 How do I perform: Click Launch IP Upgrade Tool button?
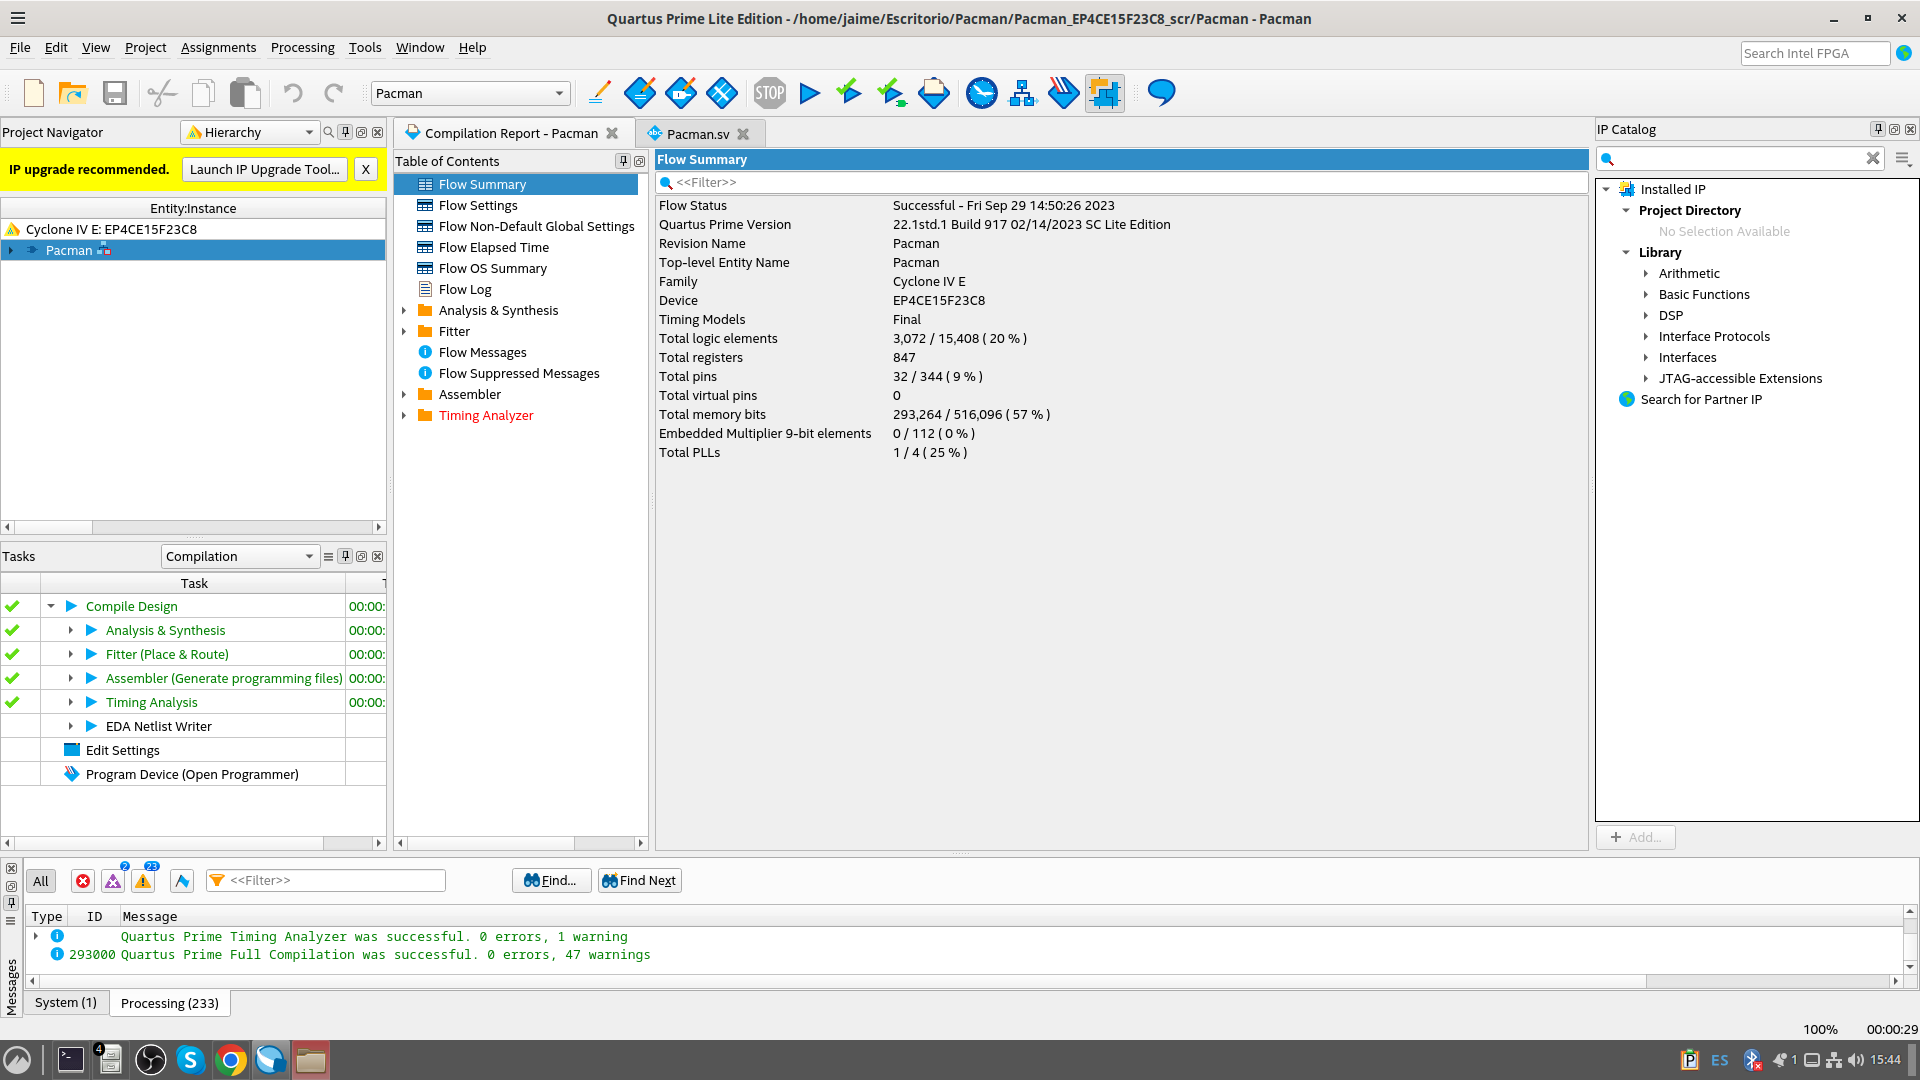point(265,169)
